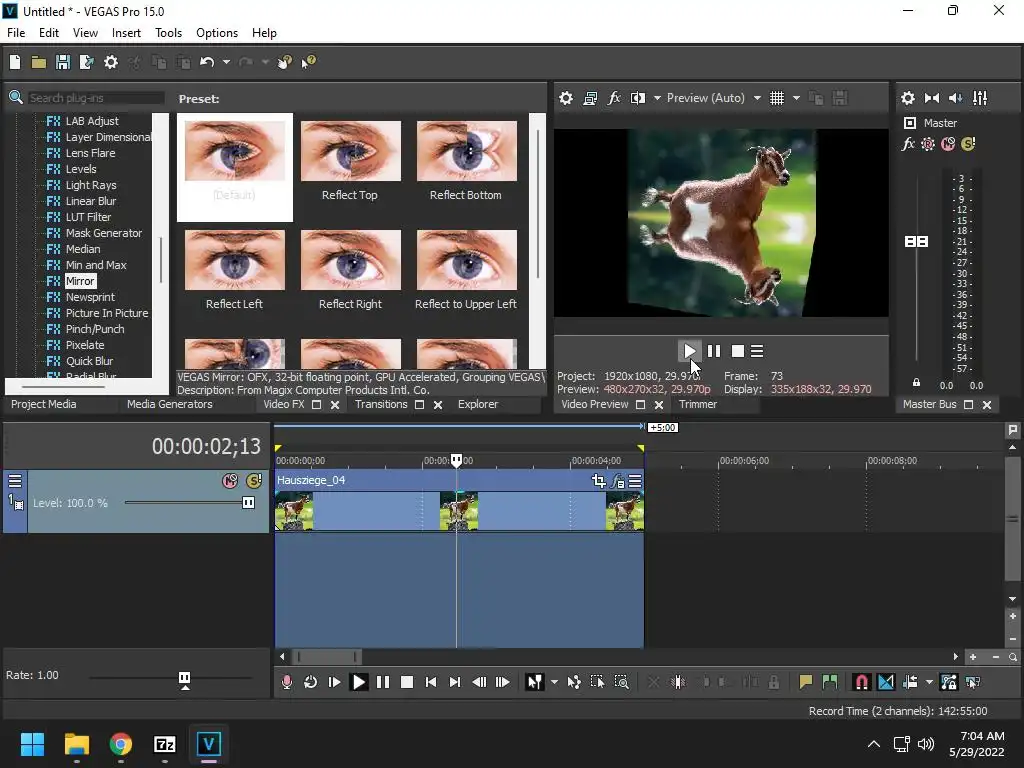
Task: Expand split screen view dropdown arrow
Action: pyautogui.click(x=657, y=98)
